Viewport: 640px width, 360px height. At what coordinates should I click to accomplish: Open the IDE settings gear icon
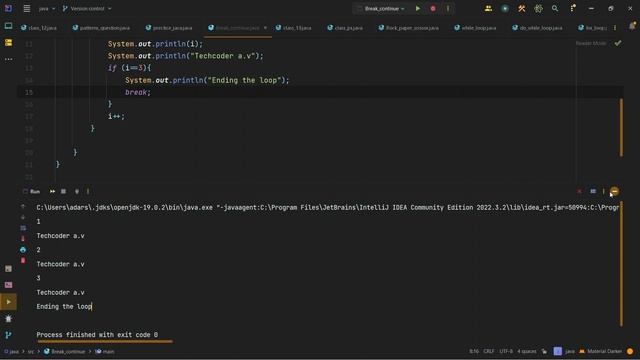538,8
